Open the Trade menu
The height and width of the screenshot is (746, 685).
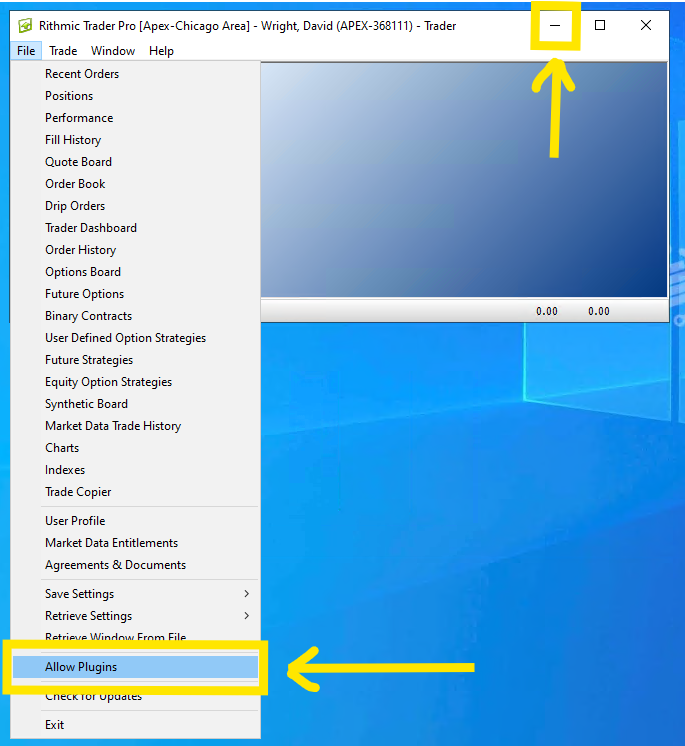(x=63, y=51)
